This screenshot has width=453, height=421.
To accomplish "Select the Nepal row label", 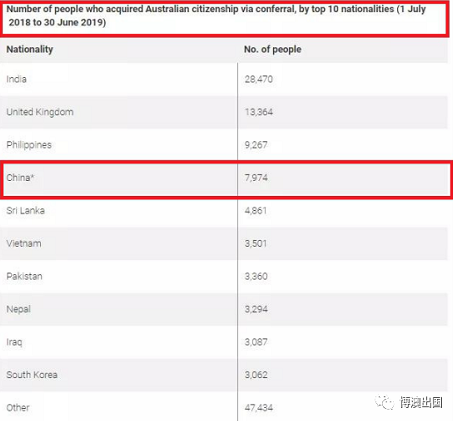I will [x=18, y=309].
